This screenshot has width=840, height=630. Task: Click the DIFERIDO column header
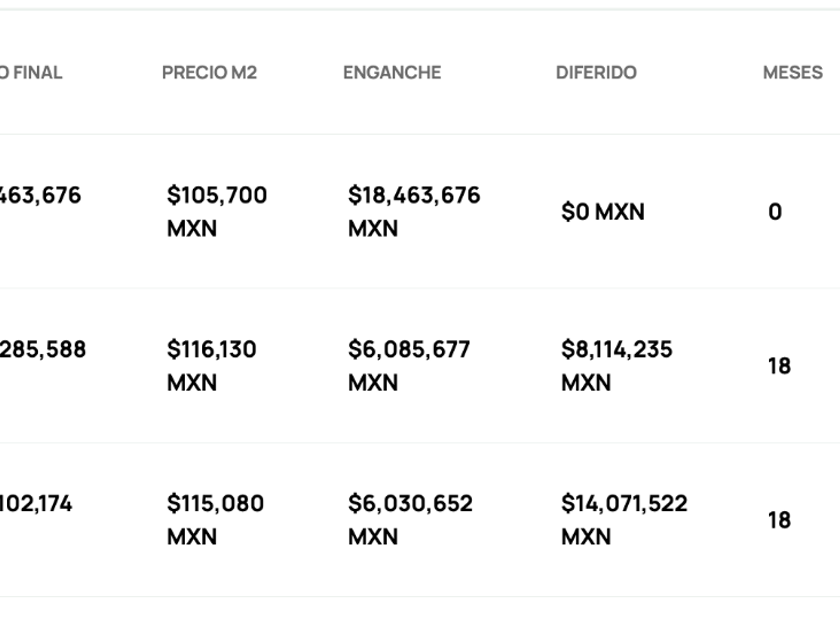[596, 72]
